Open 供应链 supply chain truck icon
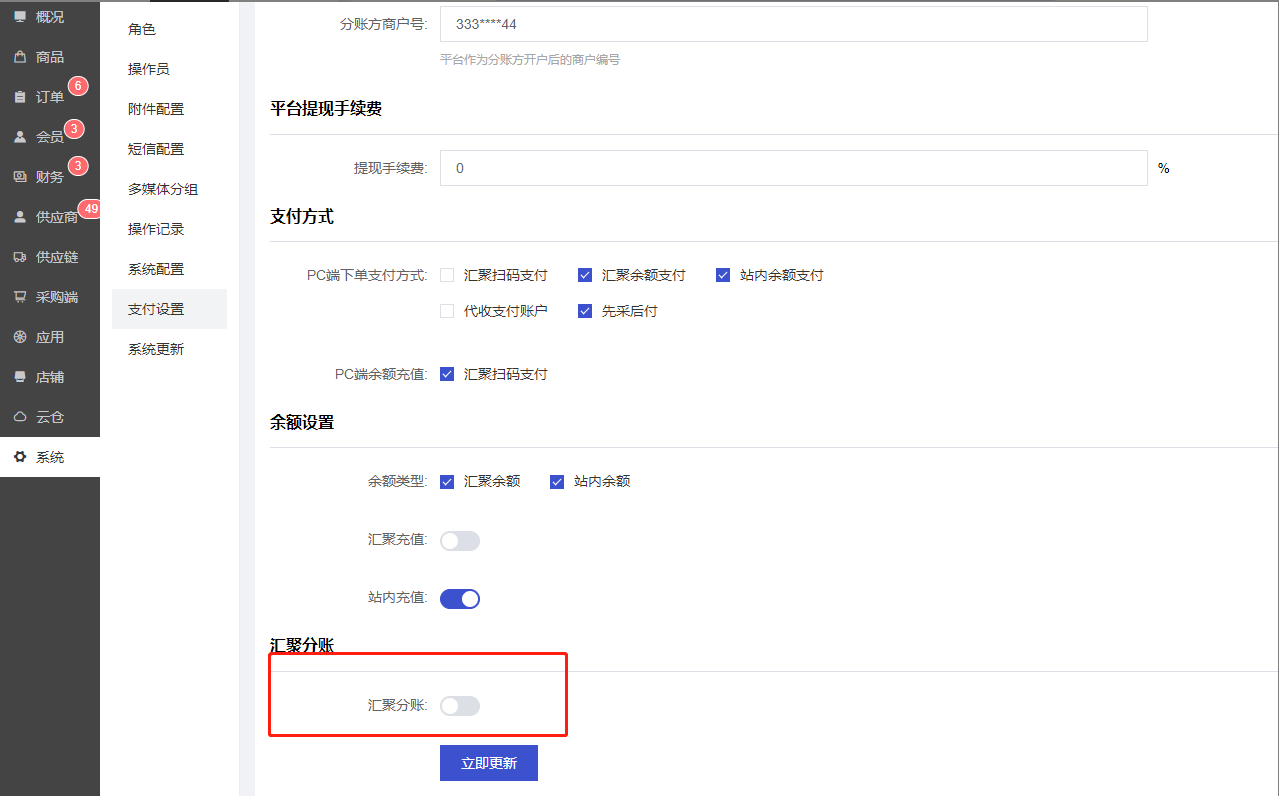The height and width of the screenshot is (796, 1279). 20,257
